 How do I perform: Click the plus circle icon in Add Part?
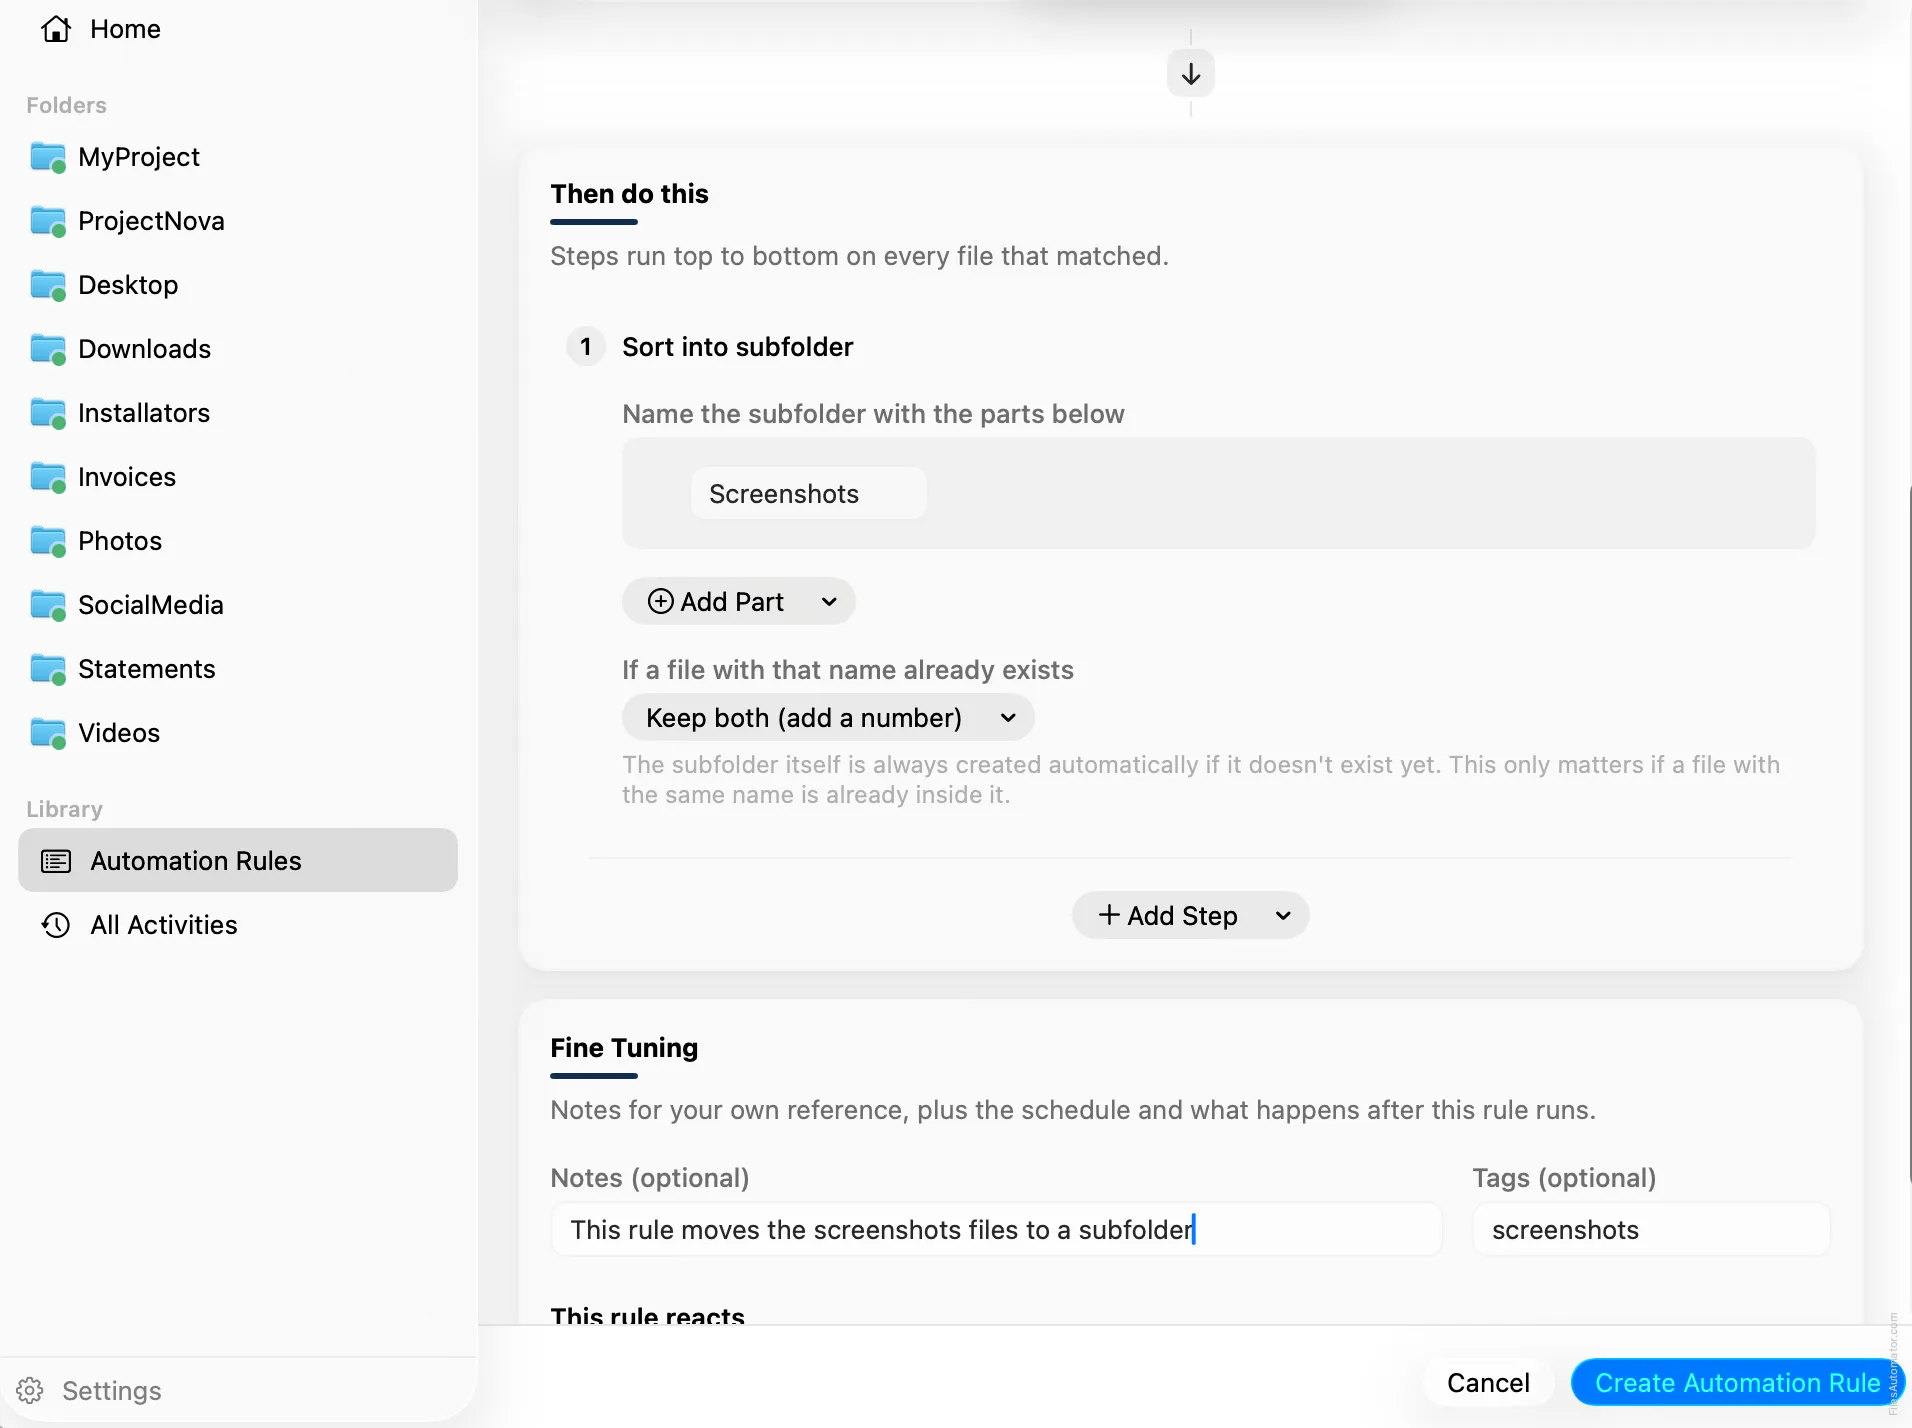[661, 601]
